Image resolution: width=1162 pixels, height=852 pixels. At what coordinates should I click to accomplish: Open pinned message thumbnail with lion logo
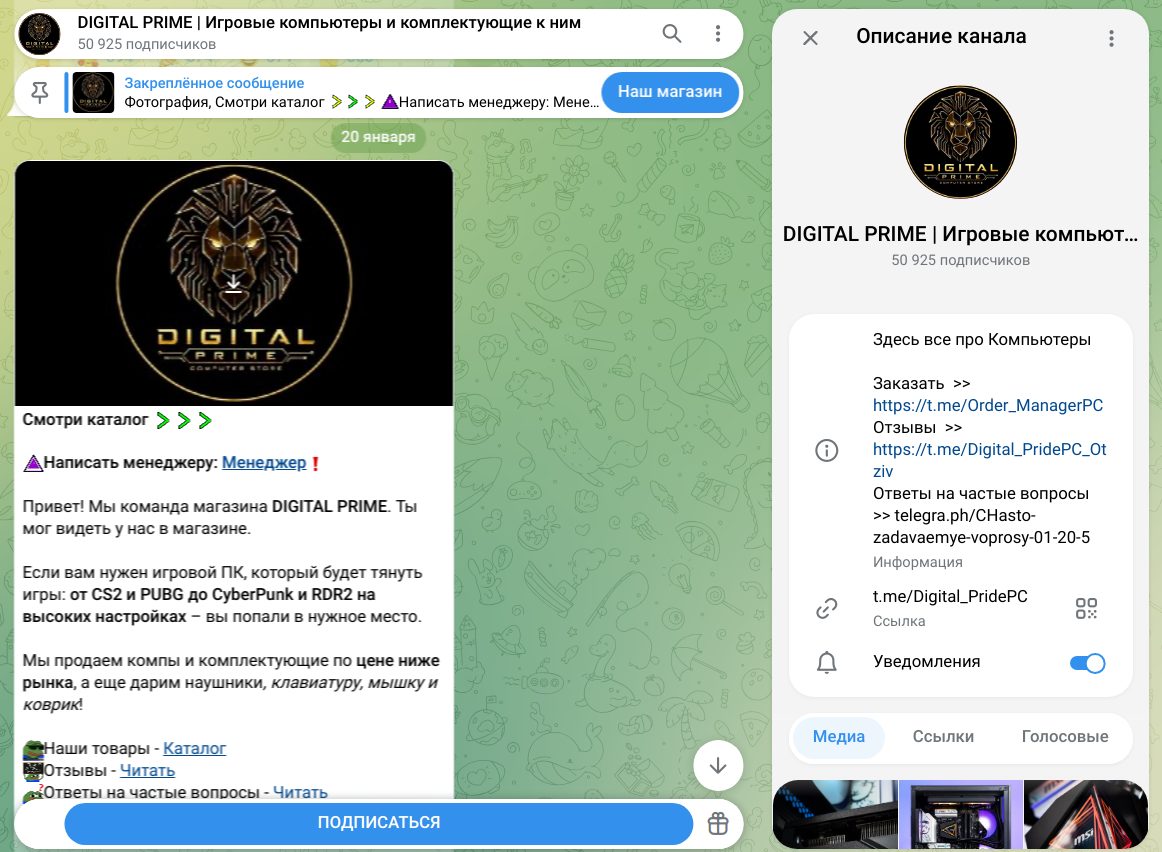(93, 93)
